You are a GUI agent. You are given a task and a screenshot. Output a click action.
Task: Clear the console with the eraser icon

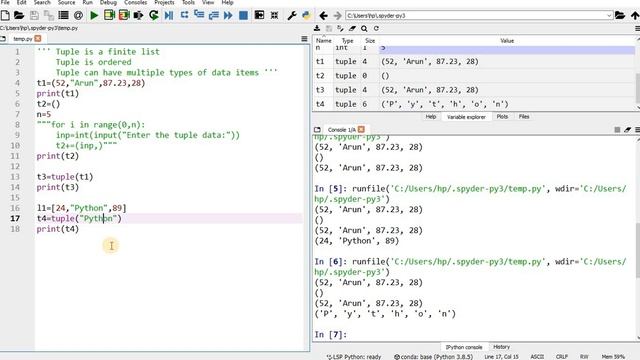coord(627,129)
